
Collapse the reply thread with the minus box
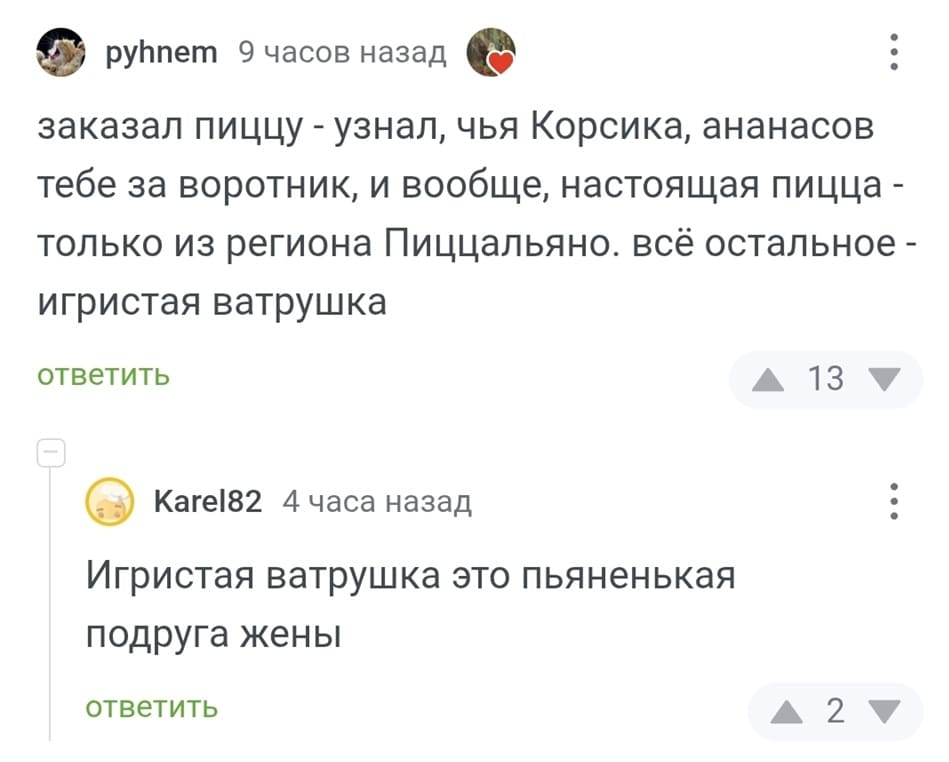click(50, 452)
